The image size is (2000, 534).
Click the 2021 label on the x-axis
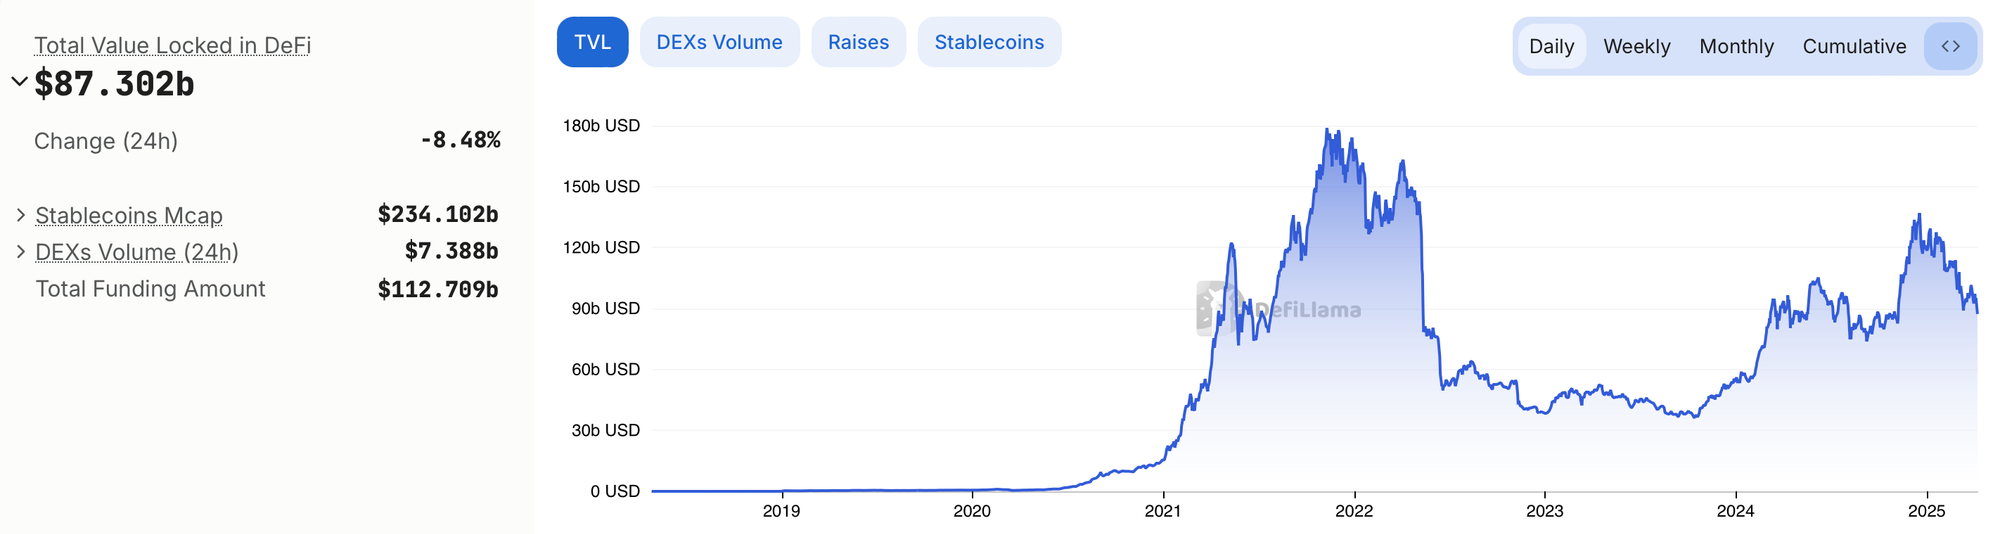coord(1163,511)
